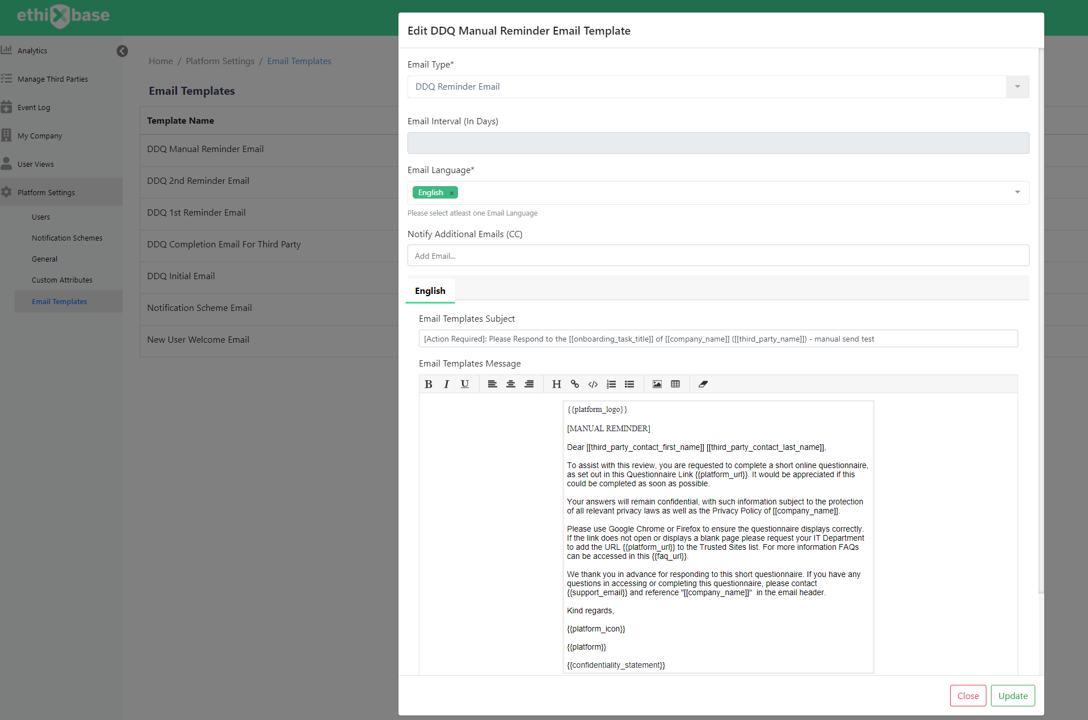This screenshot has width=1088, height=720.
Task: Open the Email Type dropdown arrow
Action: (x=1017, y=87)
